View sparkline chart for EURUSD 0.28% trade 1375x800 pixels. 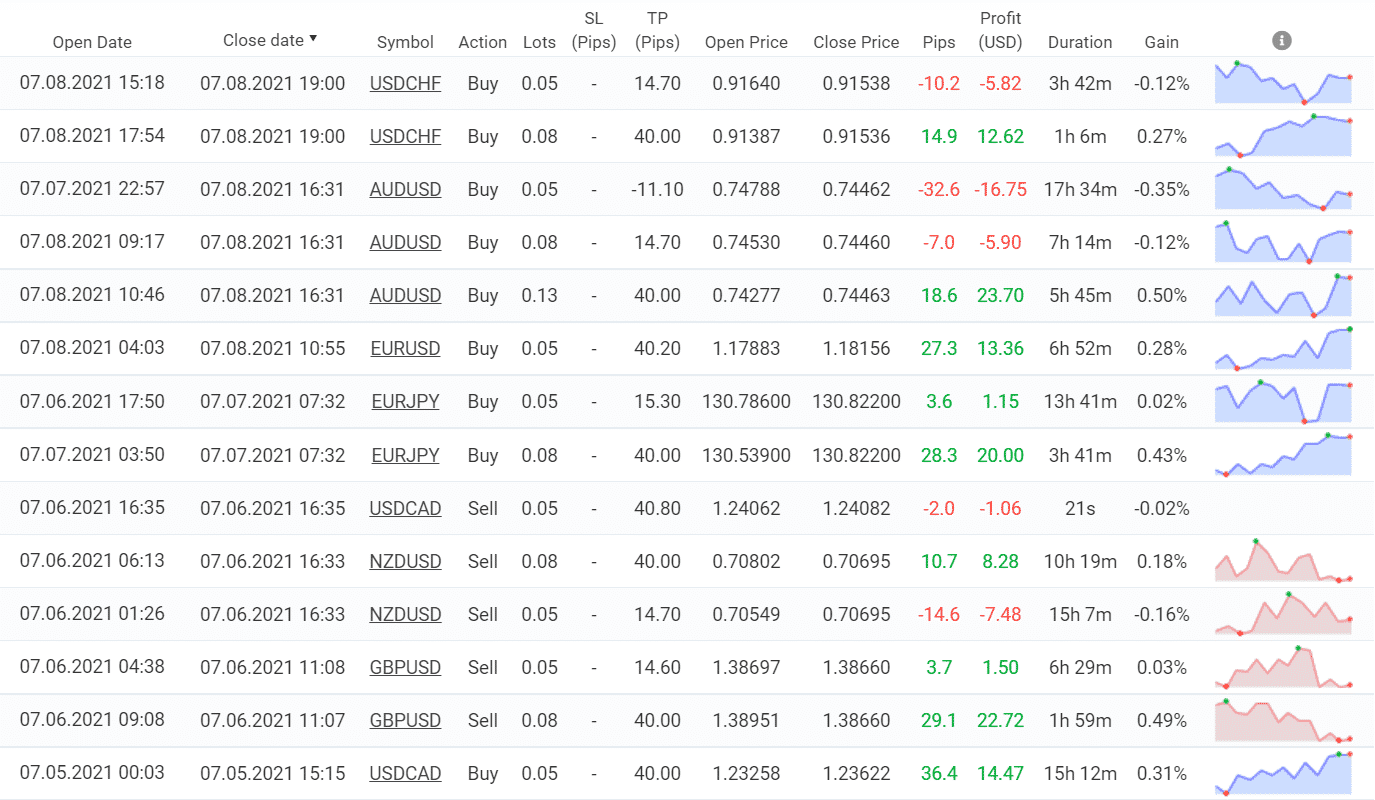(x=1283, y=348)
